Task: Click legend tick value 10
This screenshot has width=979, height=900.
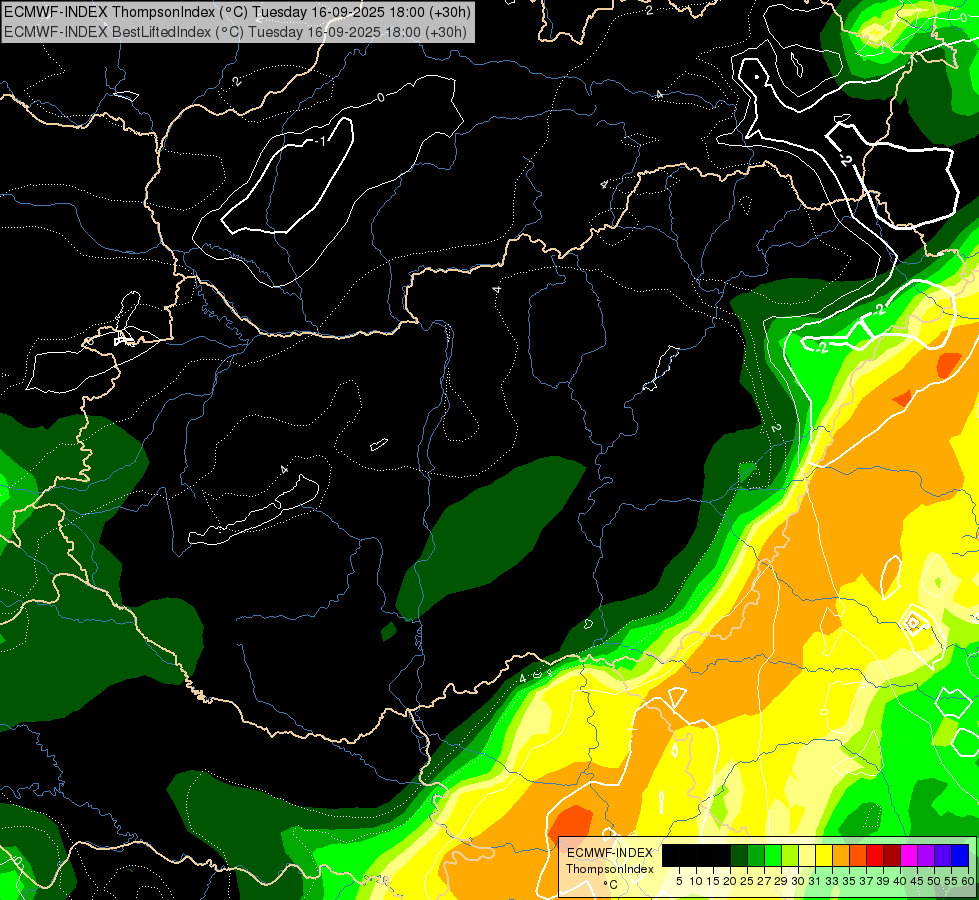Action: 696,881
